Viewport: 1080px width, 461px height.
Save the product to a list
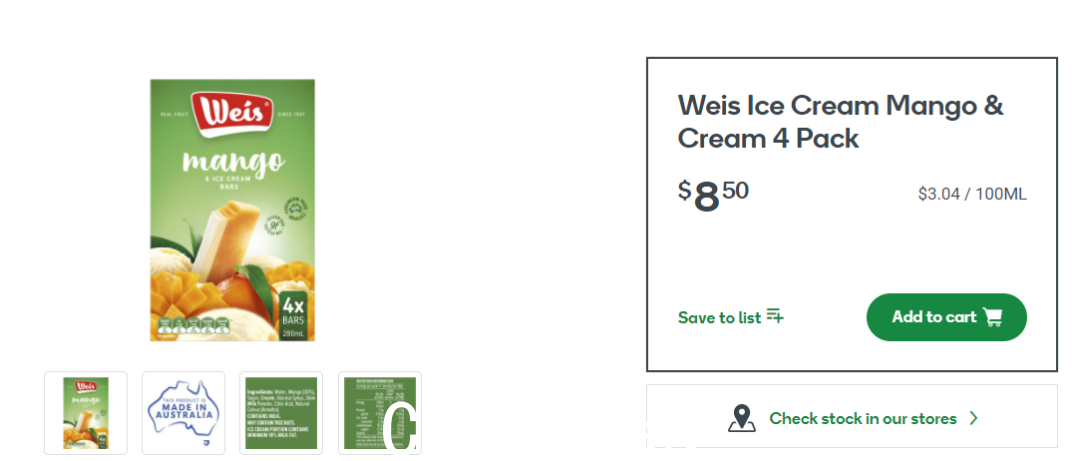[x=731, y=317]
